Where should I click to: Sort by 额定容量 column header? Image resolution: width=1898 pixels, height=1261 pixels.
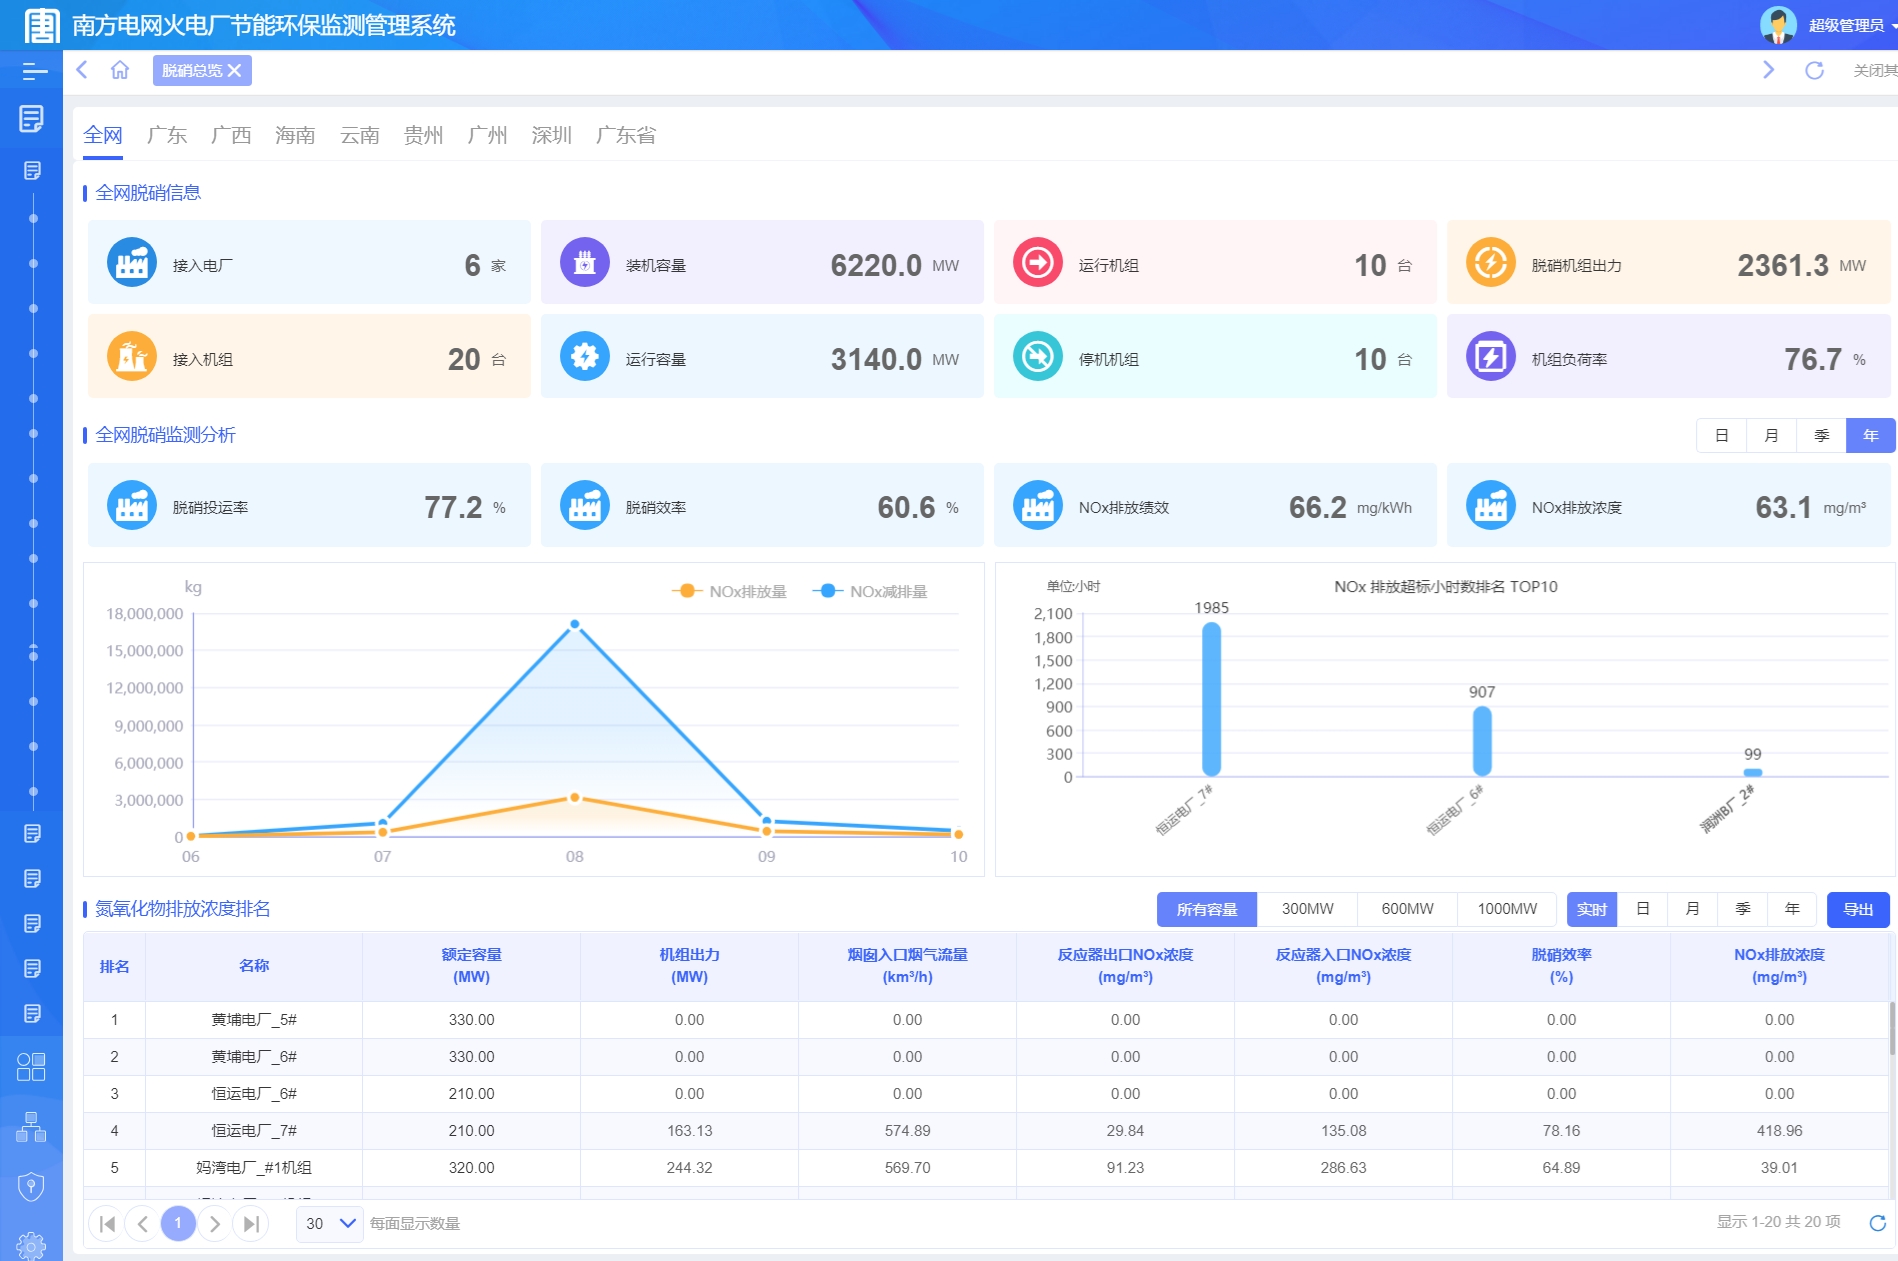click(x=472, y=966)
